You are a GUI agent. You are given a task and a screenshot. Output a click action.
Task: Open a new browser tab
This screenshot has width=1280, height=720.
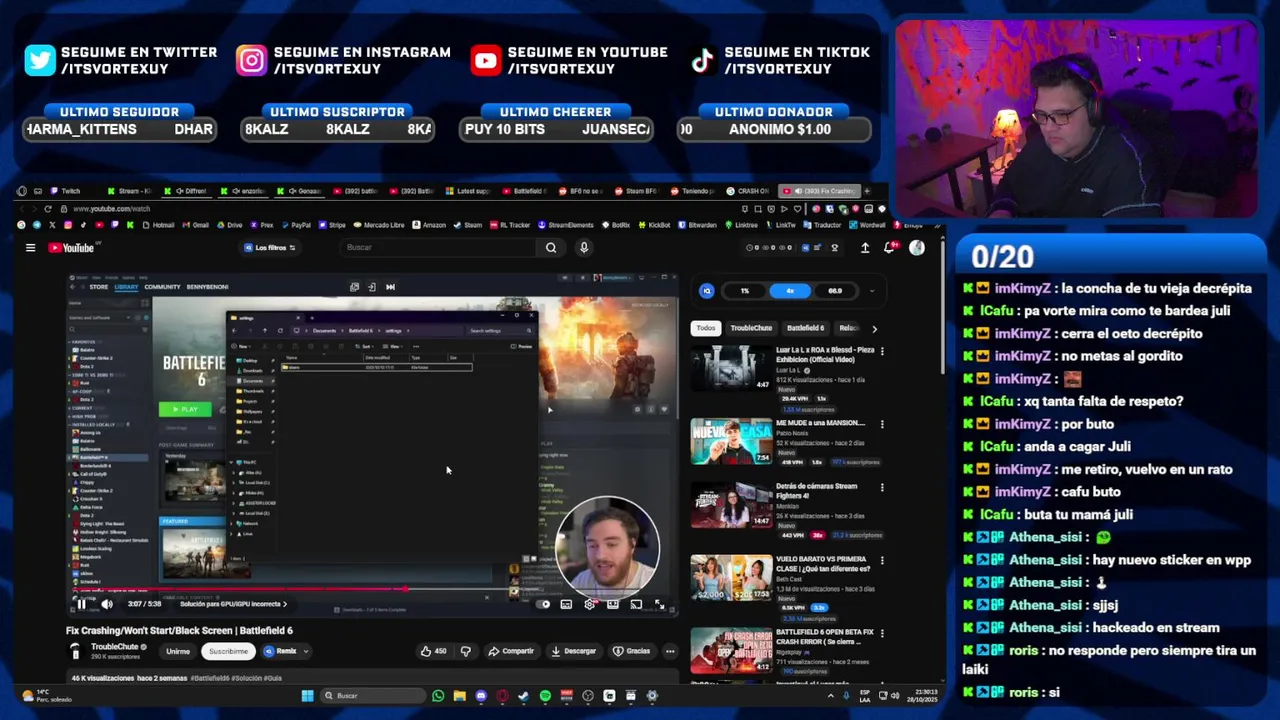tap(867, 191)
